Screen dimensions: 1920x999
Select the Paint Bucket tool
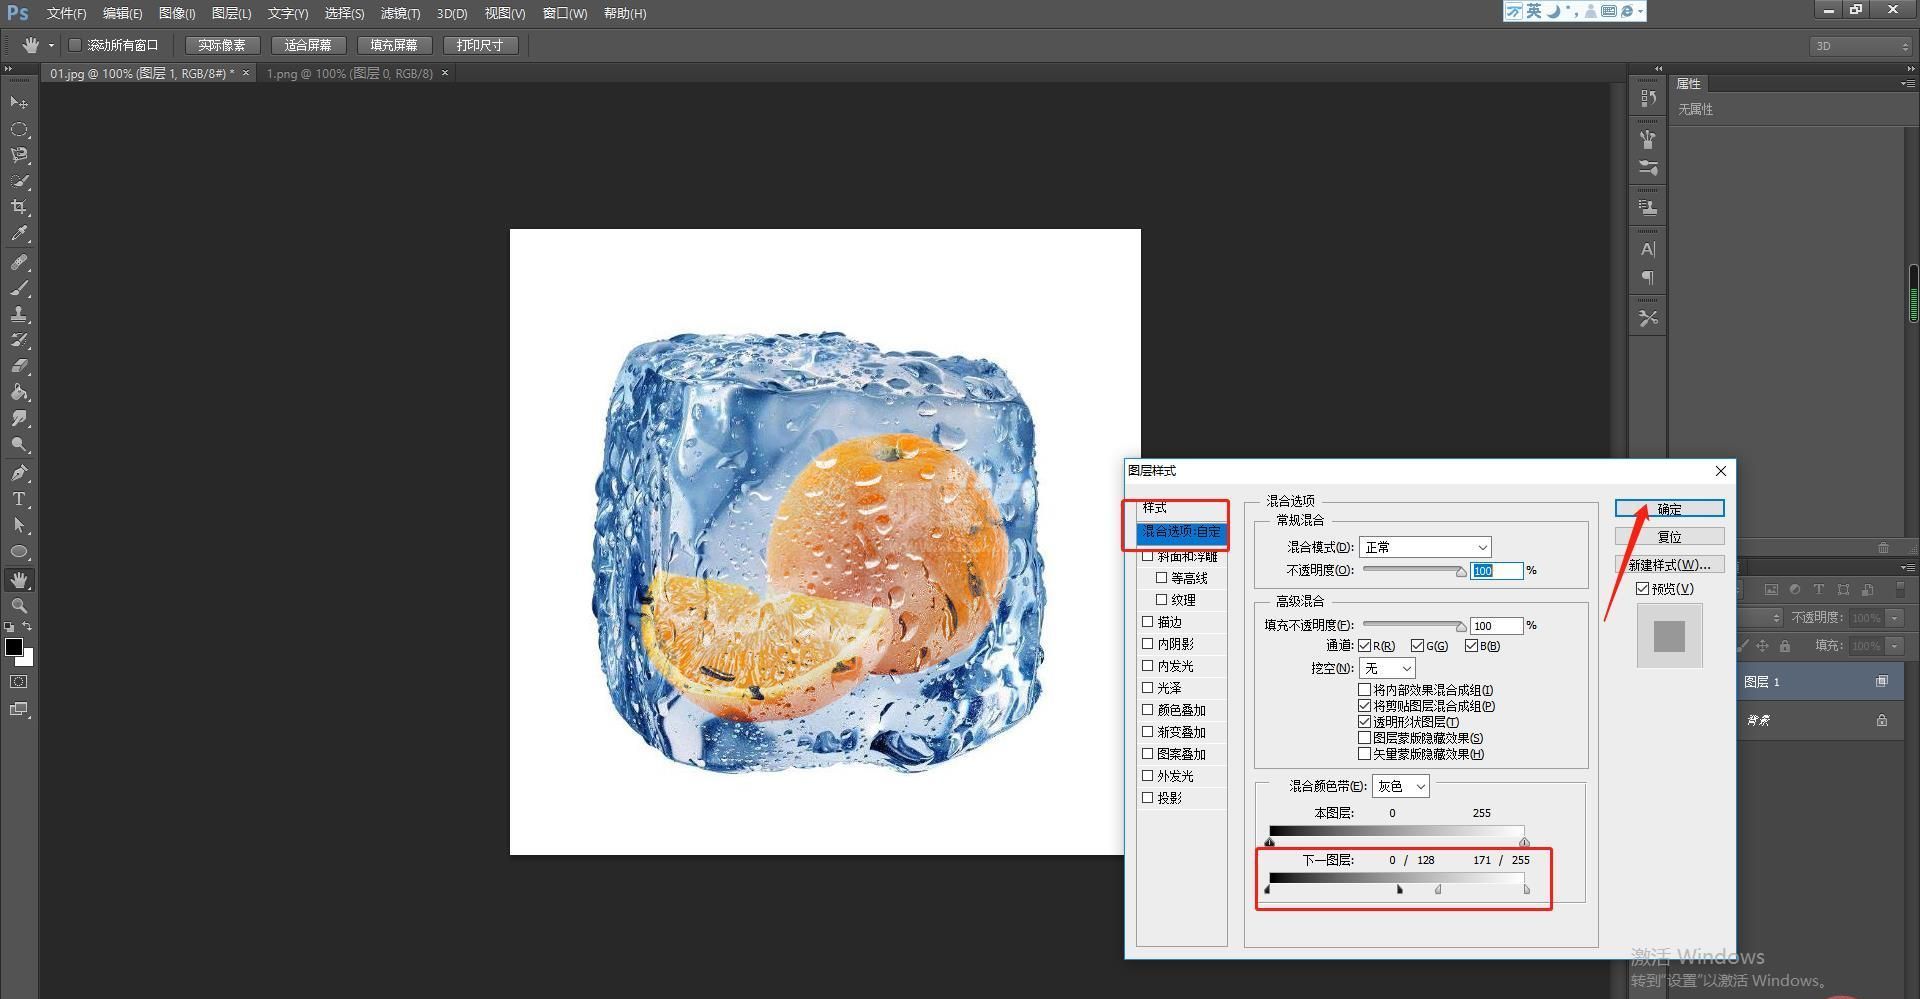[x=19, y=392]
